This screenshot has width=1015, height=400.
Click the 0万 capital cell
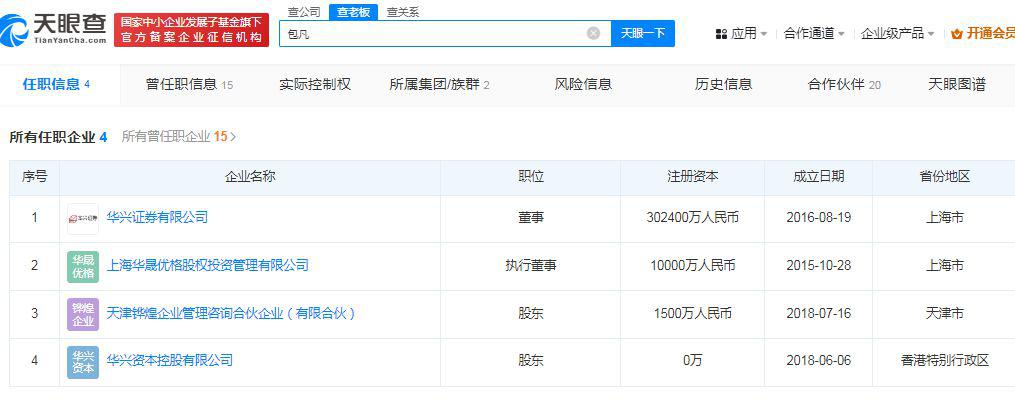[x=693, y=361]
